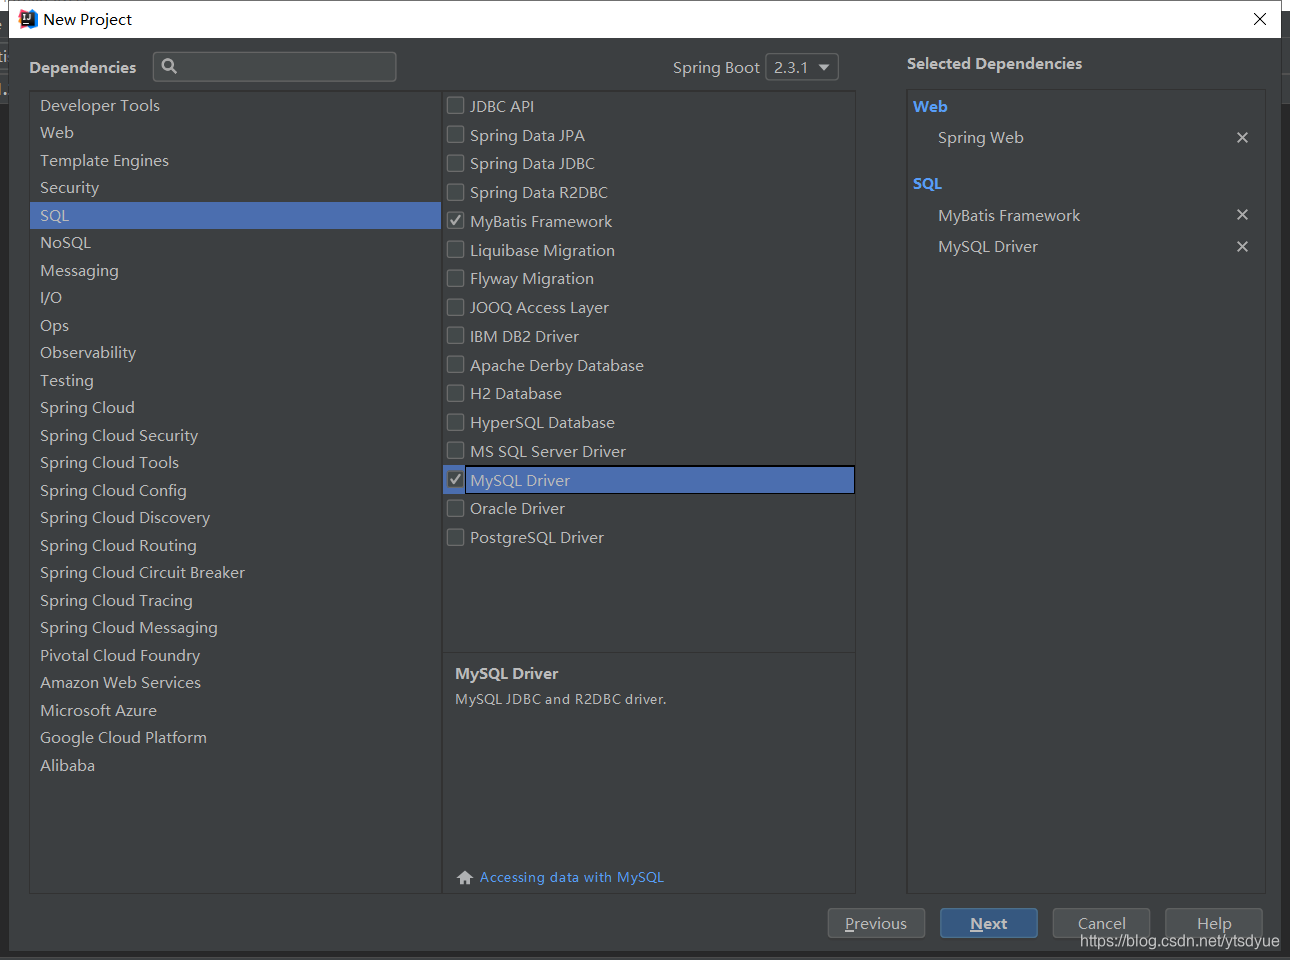Screen dimensions: 1290x960
Task: Open the NoSQL category
Action: tap(235, 243)
